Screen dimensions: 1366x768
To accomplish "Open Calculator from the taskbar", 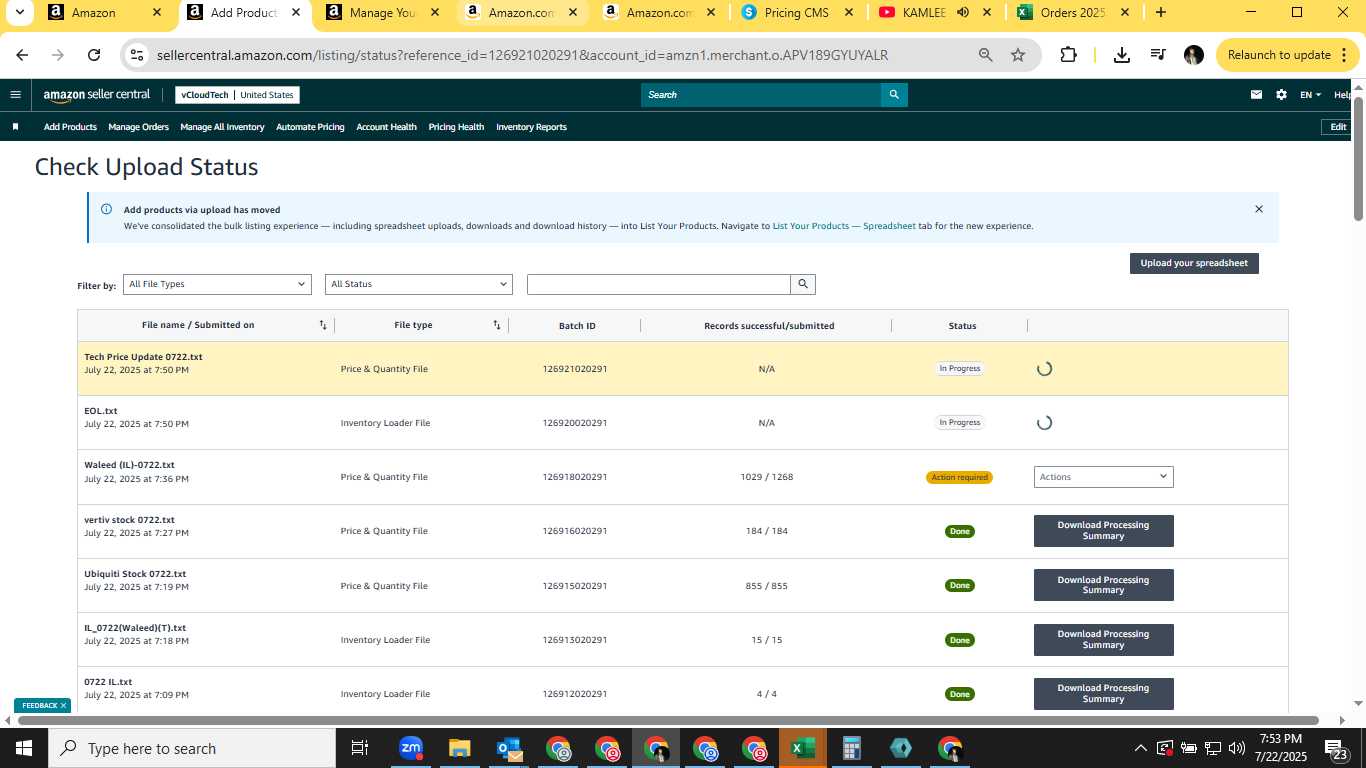I will 852,748.
